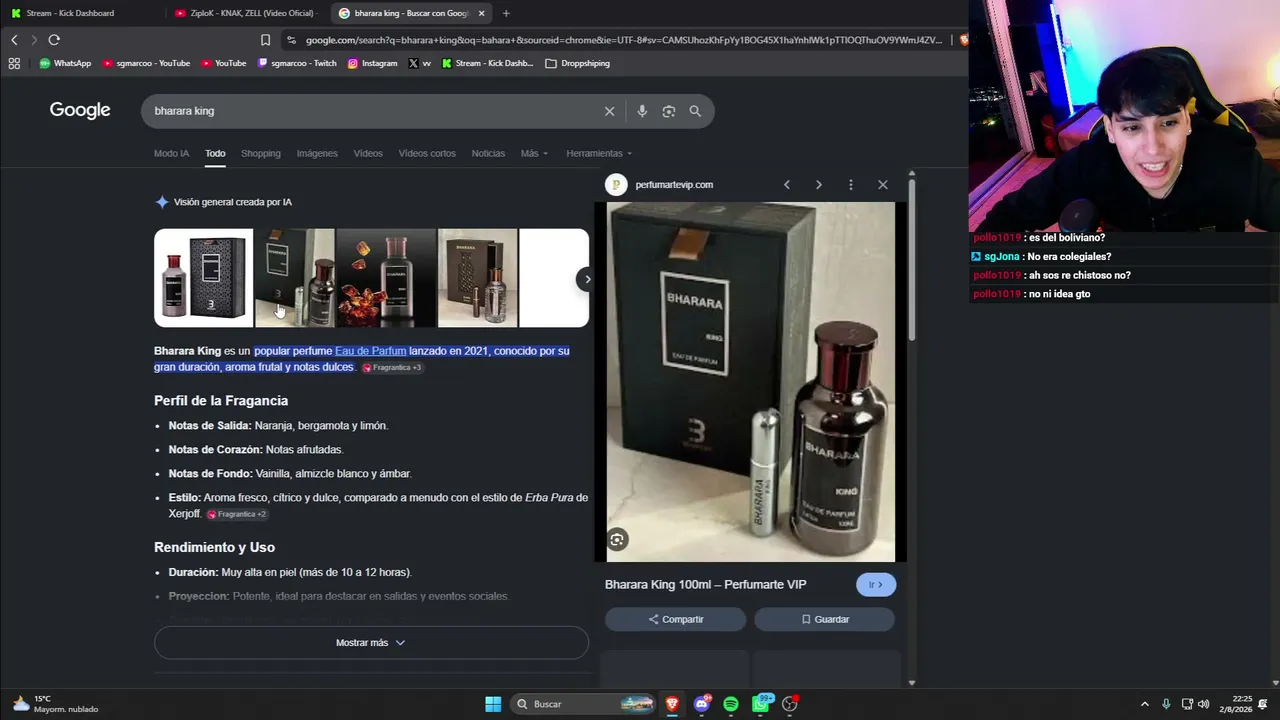Screen dimensions: 1280x720
Task: Submit search with the magnifier icon
Action: (695, 111)
